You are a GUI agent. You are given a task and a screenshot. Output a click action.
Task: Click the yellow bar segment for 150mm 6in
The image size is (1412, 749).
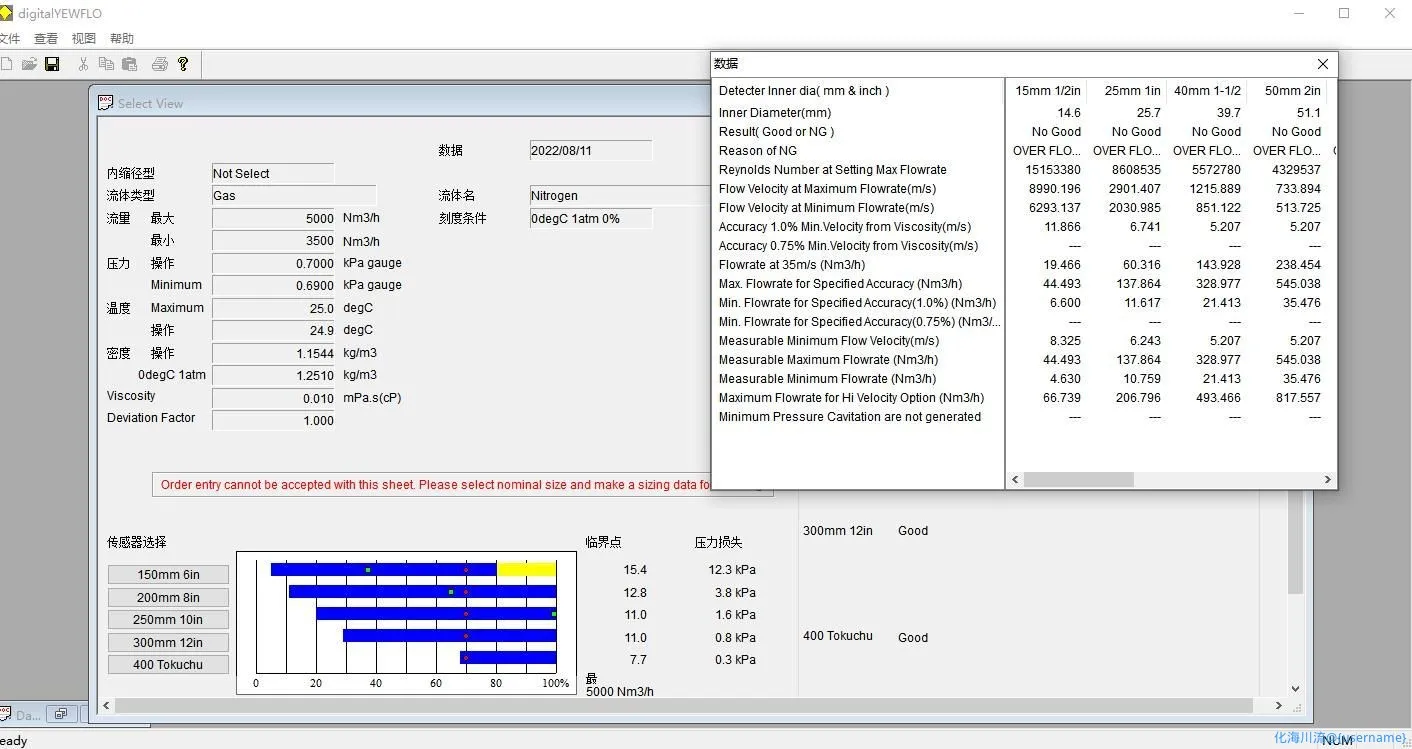(x=526, y=570)
